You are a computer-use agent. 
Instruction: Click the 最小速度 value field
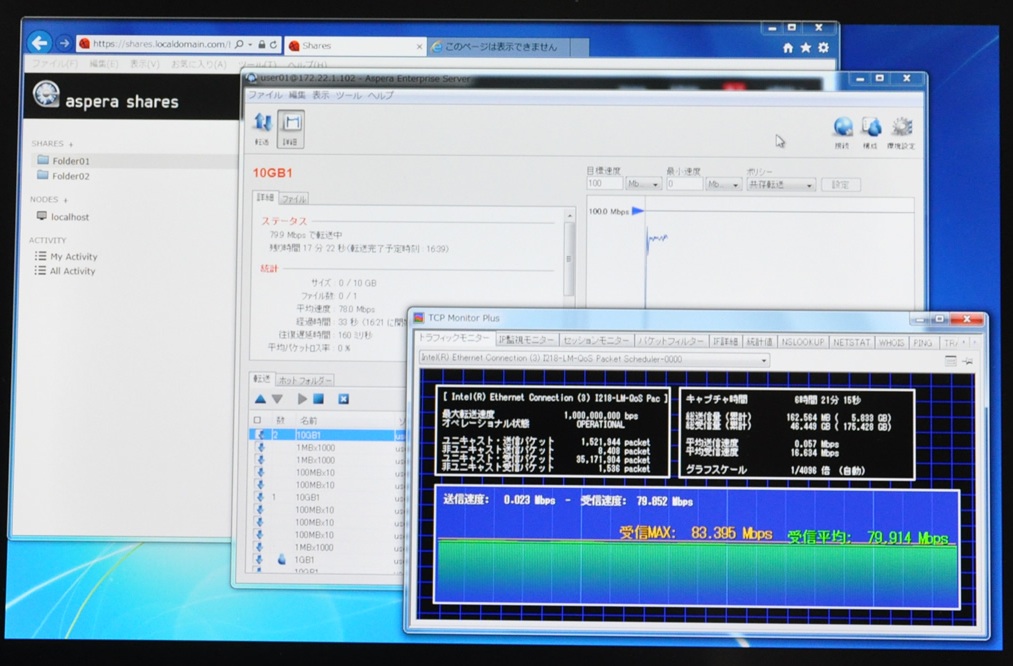click(x=684, y=184)
